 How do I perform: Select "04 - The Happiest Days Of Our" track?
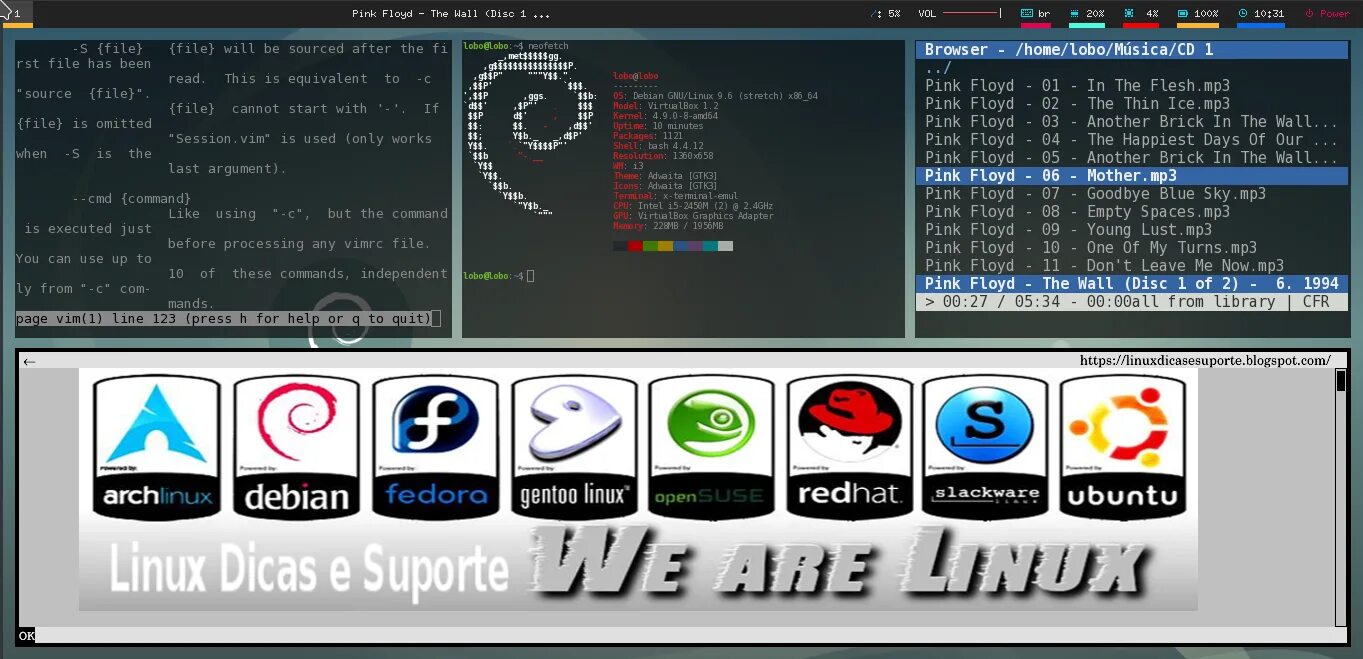[1132, 140]
